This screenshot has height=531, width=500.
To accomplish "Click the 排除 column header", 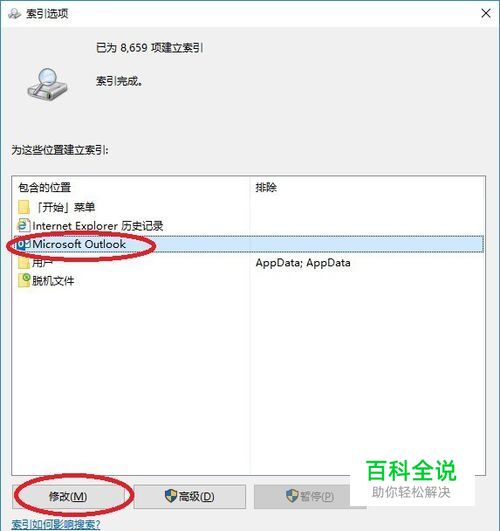I will [266, 187].
